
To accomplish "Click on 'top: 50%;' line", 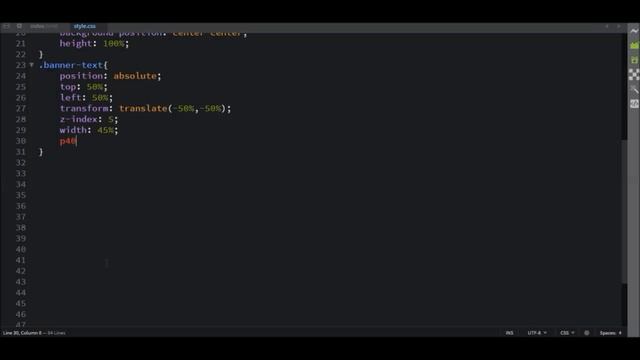I will [x=83, y=87].
